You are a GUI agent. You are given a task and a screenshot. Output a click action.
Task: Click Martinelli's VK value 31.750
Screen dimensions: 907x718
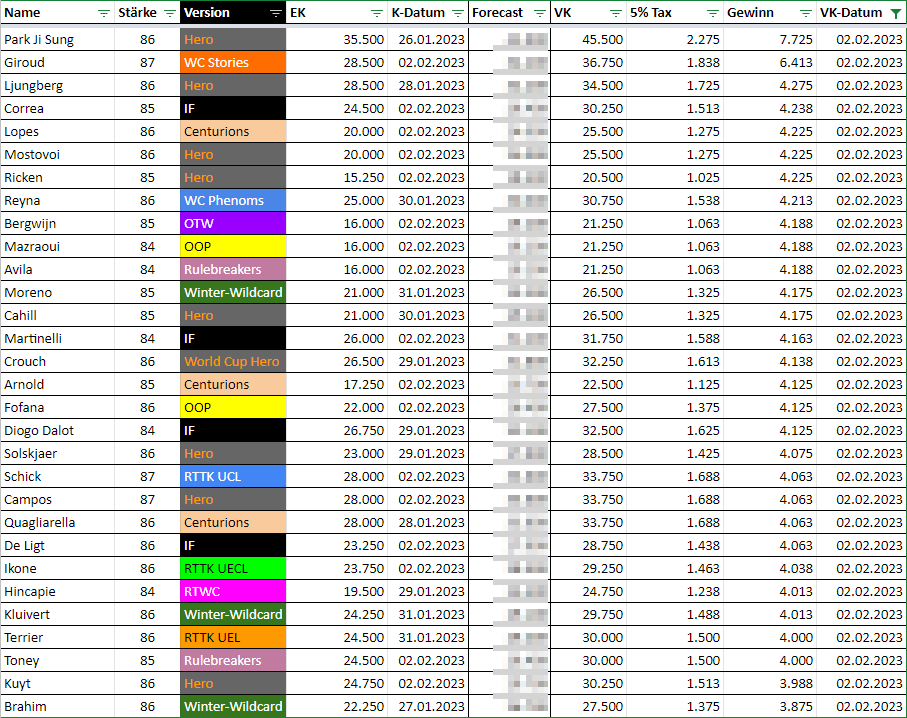602,338
